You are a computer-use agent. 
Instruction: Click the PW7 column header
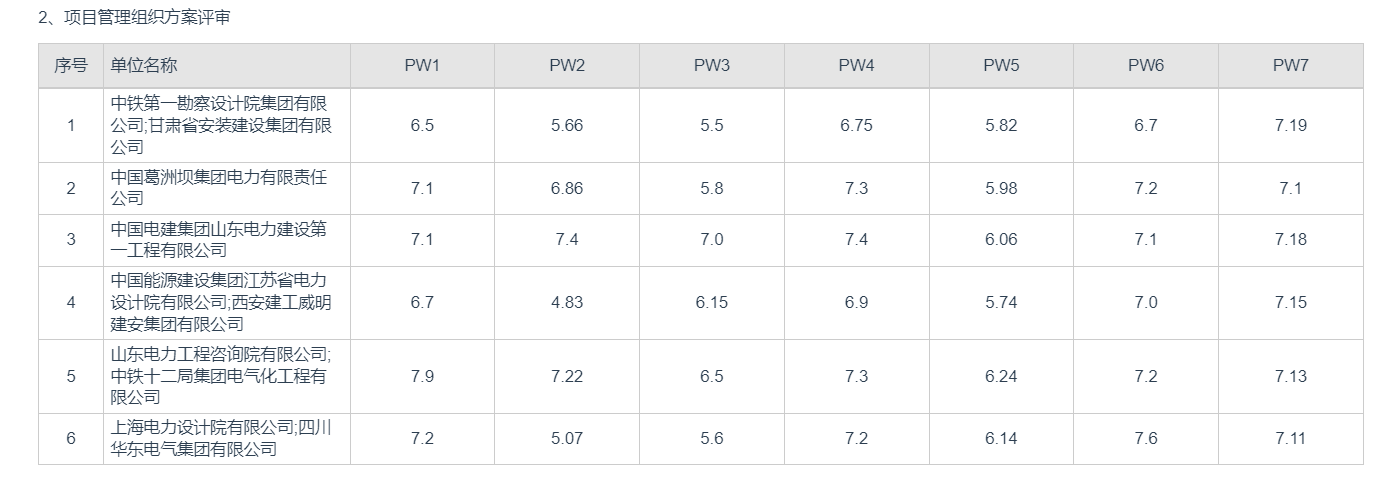tap(1290, 66)
